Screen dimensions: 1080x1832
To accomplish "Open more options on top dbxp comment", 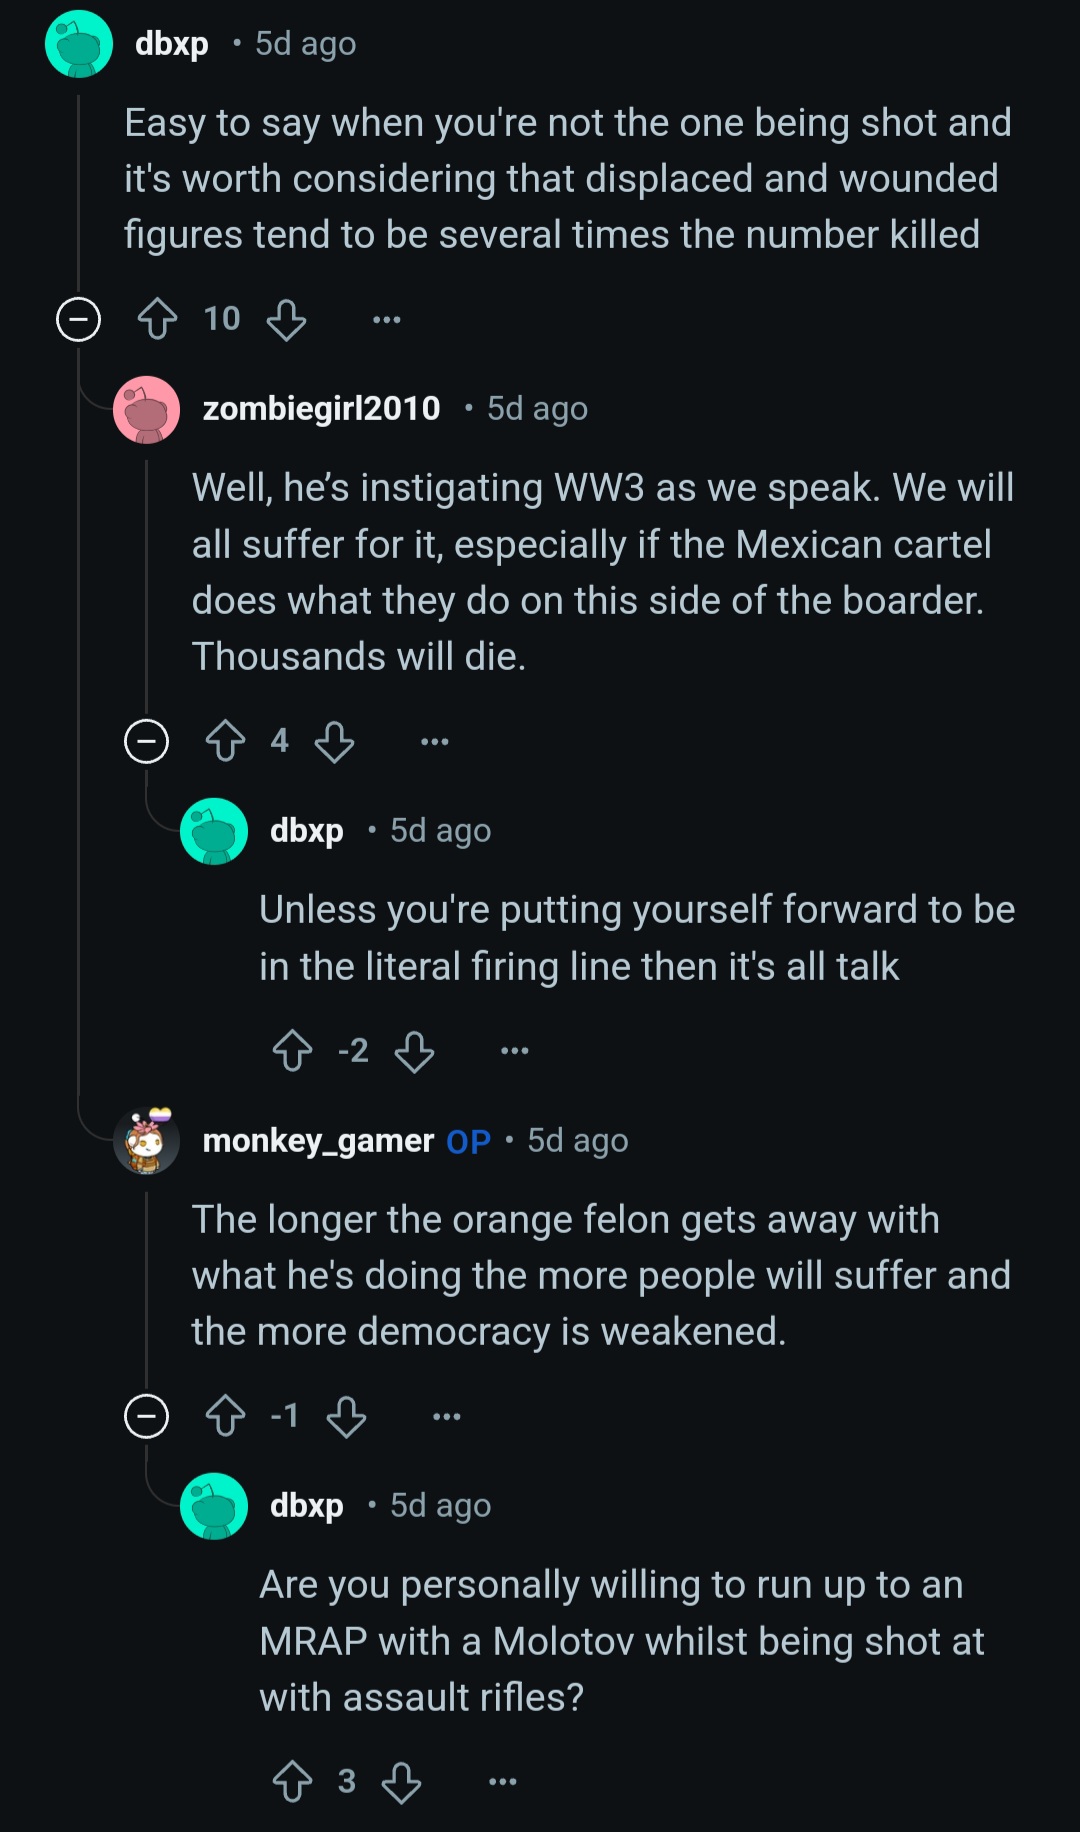I will [386, 320].
